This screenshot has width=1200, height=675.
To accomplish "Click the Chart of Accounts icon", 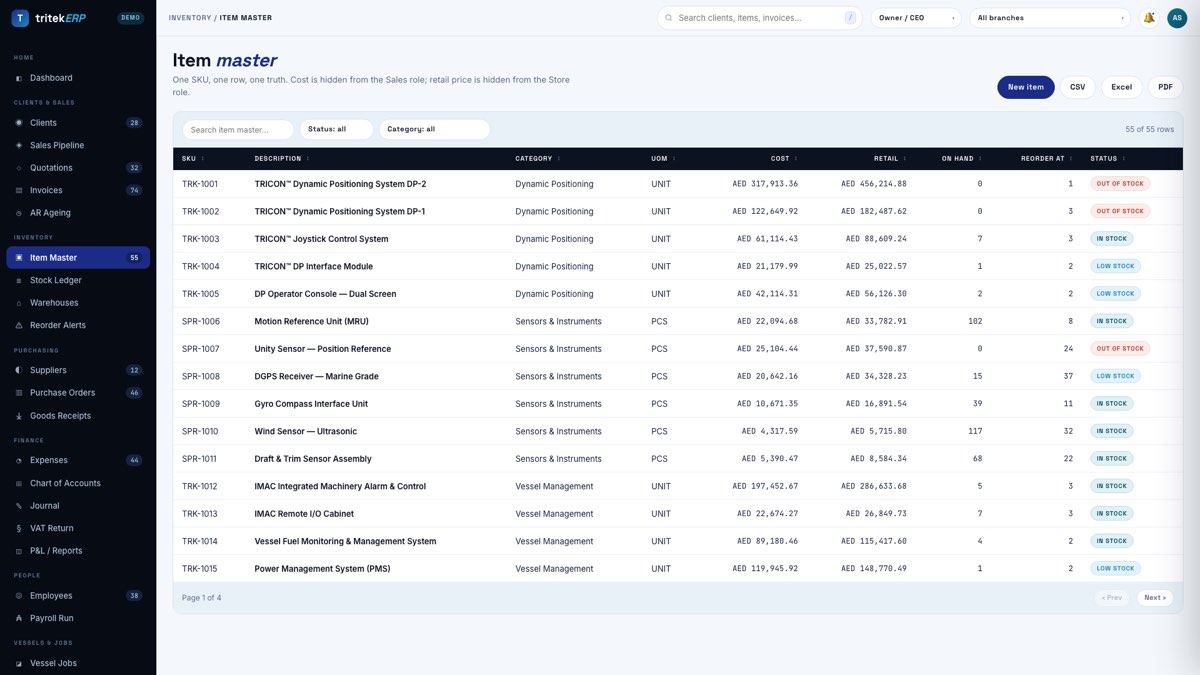I will click(x=19, y=483).
